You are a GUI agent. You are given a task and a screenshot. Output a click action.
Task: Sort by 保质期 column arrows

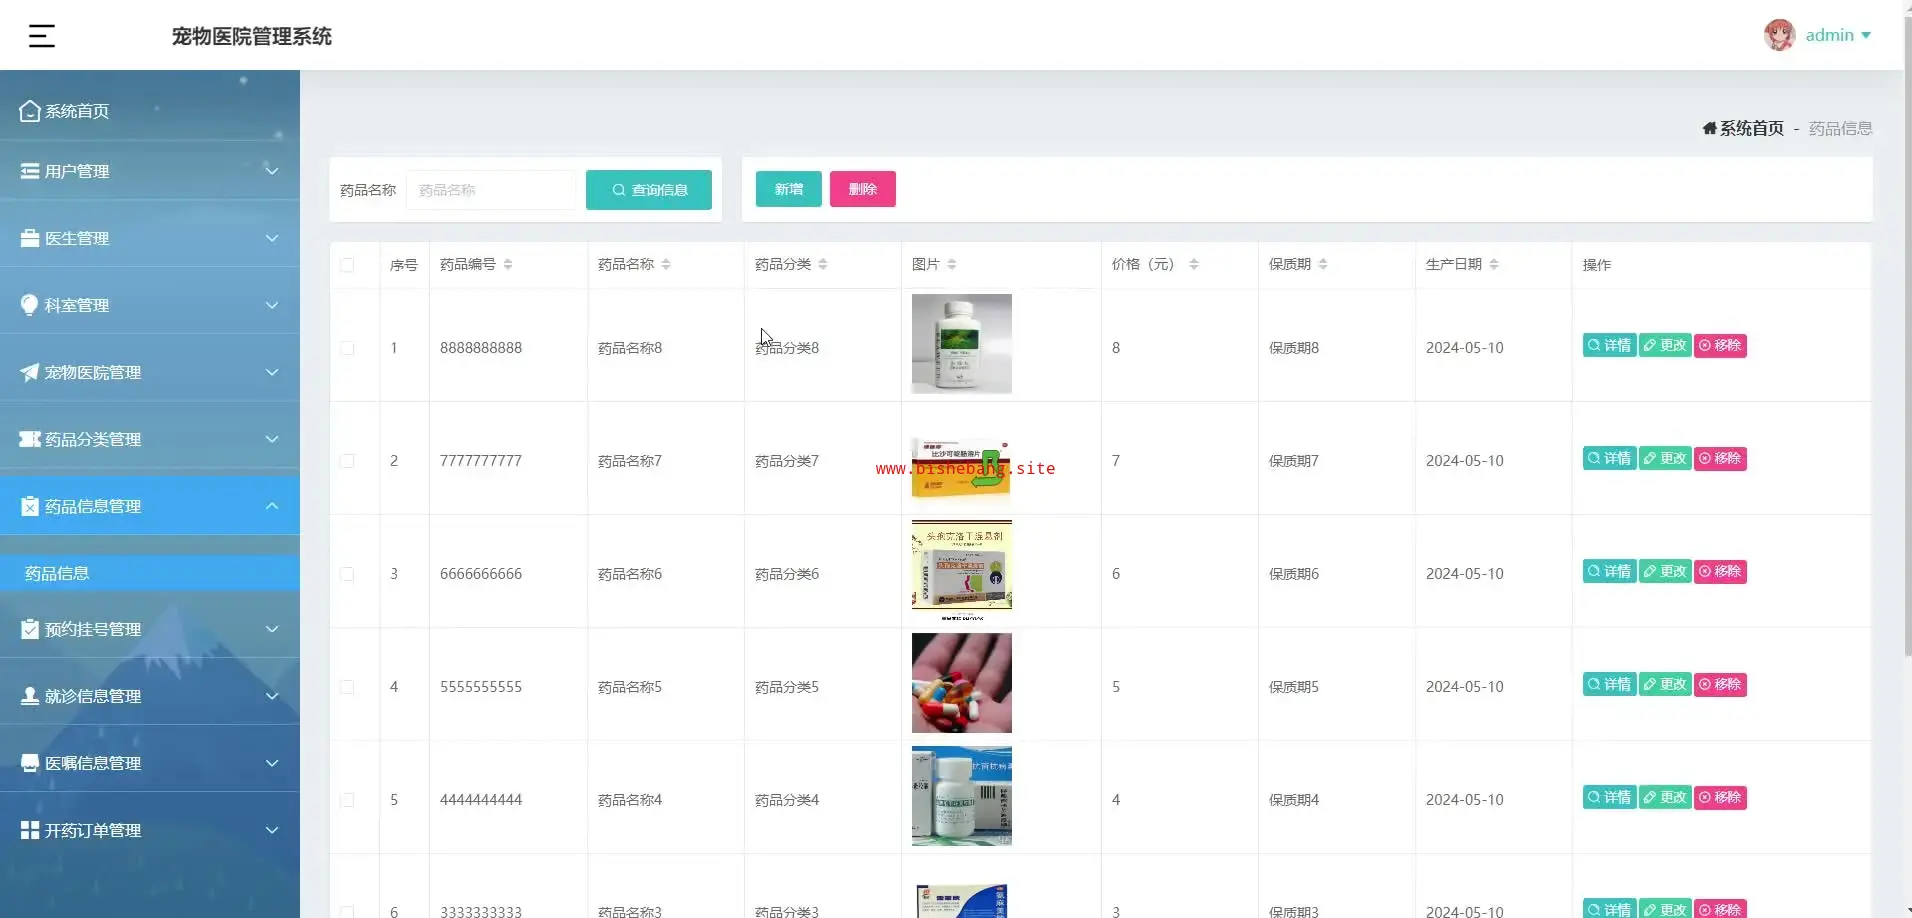(1323, 264)
